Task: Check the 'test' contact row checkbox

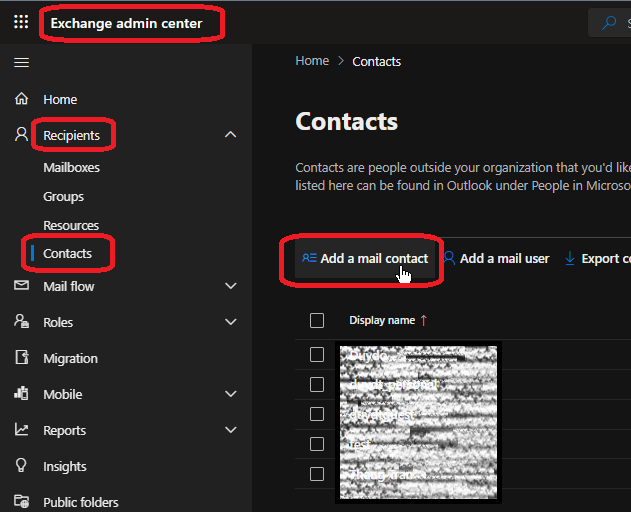Action: 317,444
